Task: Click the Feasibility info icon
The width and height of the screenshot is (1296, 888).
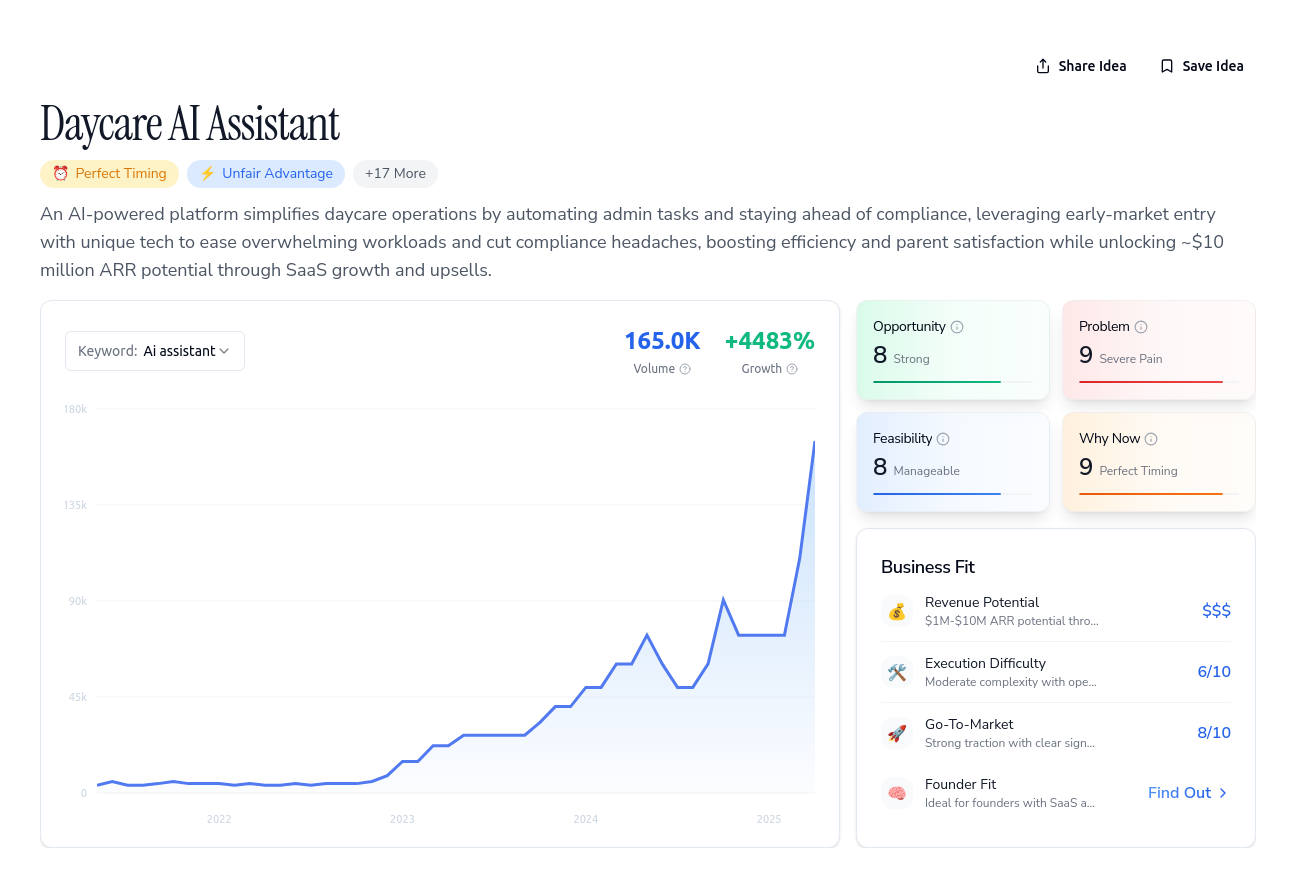Action: pyautogui.click(x=943, y=439)
